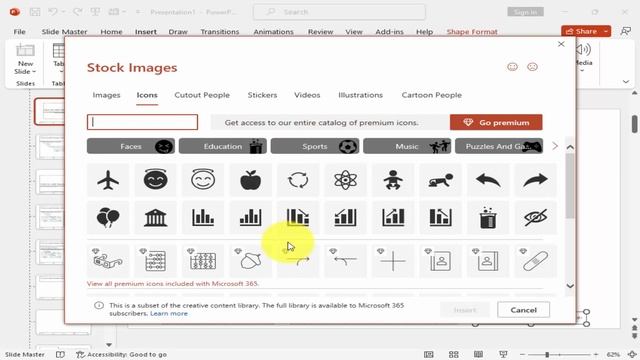Switch to Slide Sorter view icon
Image resolution: width=640 pixels, height=360 pixels.
453,354
